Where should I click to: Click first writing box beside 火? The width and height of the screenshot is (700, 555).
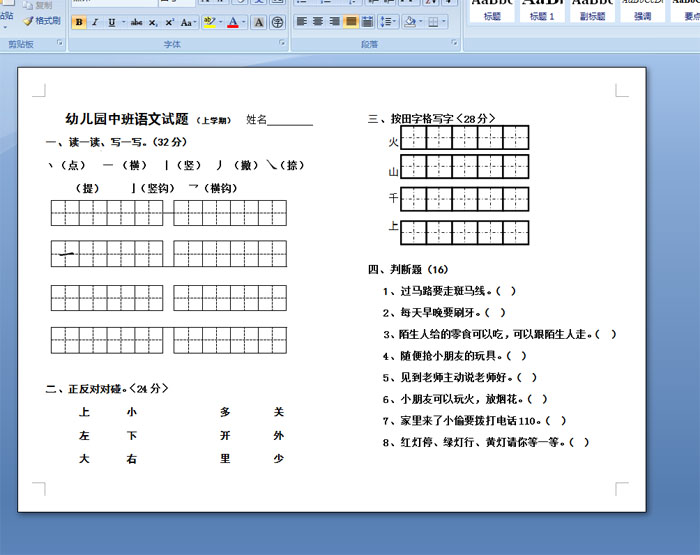(x=413, y=138)
